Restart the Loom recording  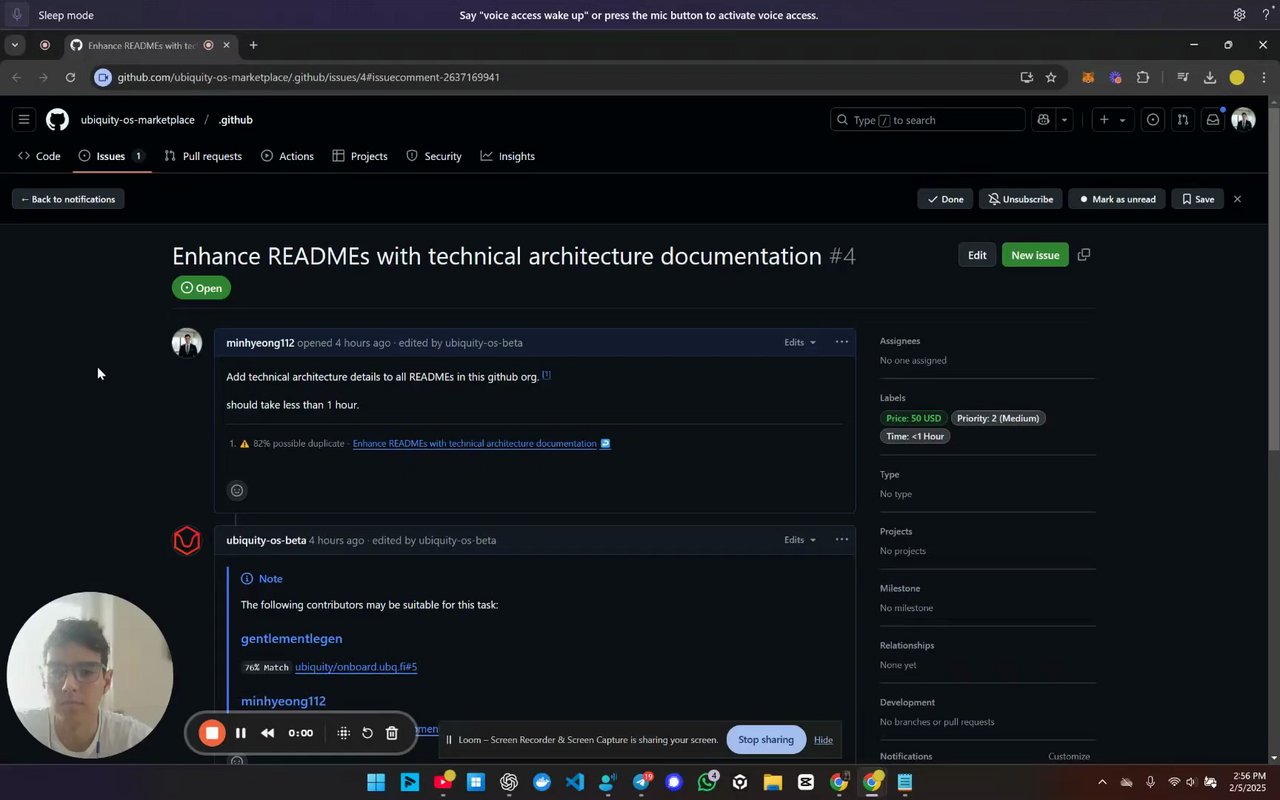click(367, 733)
